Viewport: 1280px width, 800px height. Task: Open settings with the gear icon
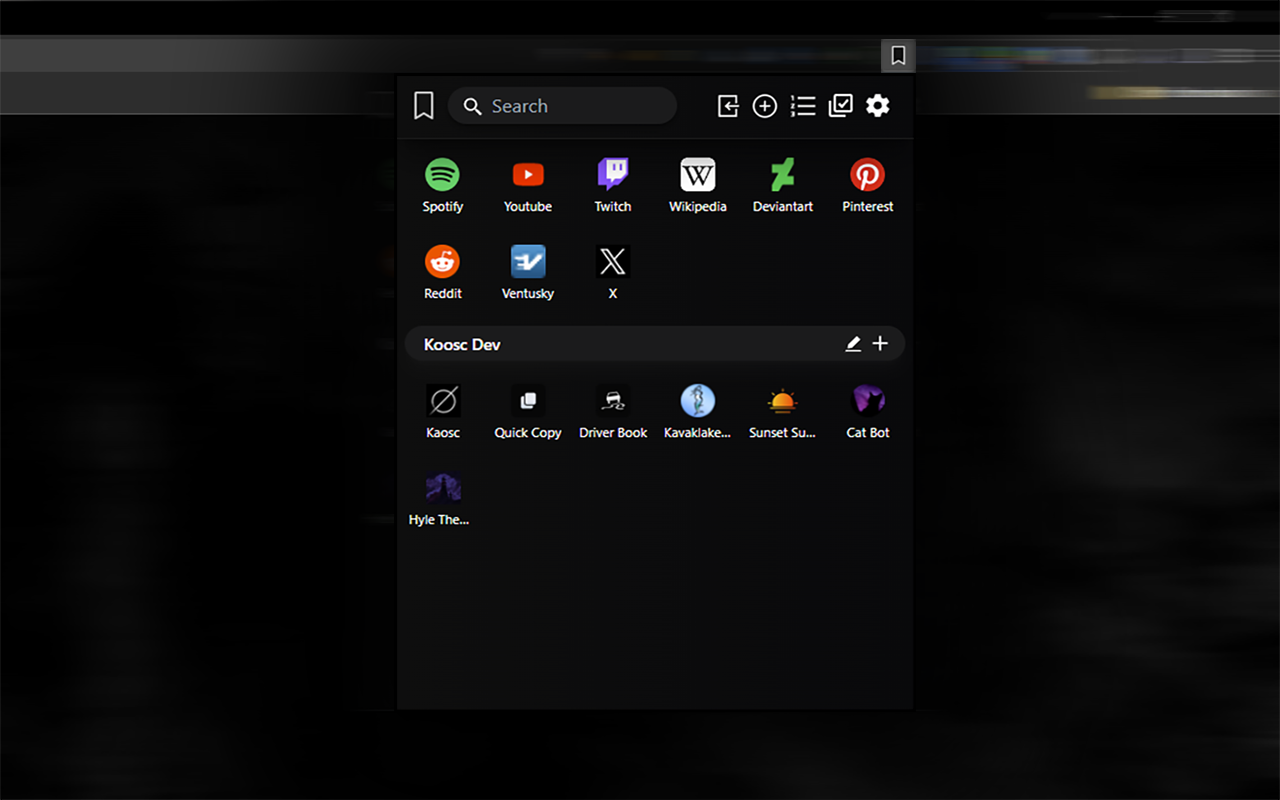tap(878, 106)
